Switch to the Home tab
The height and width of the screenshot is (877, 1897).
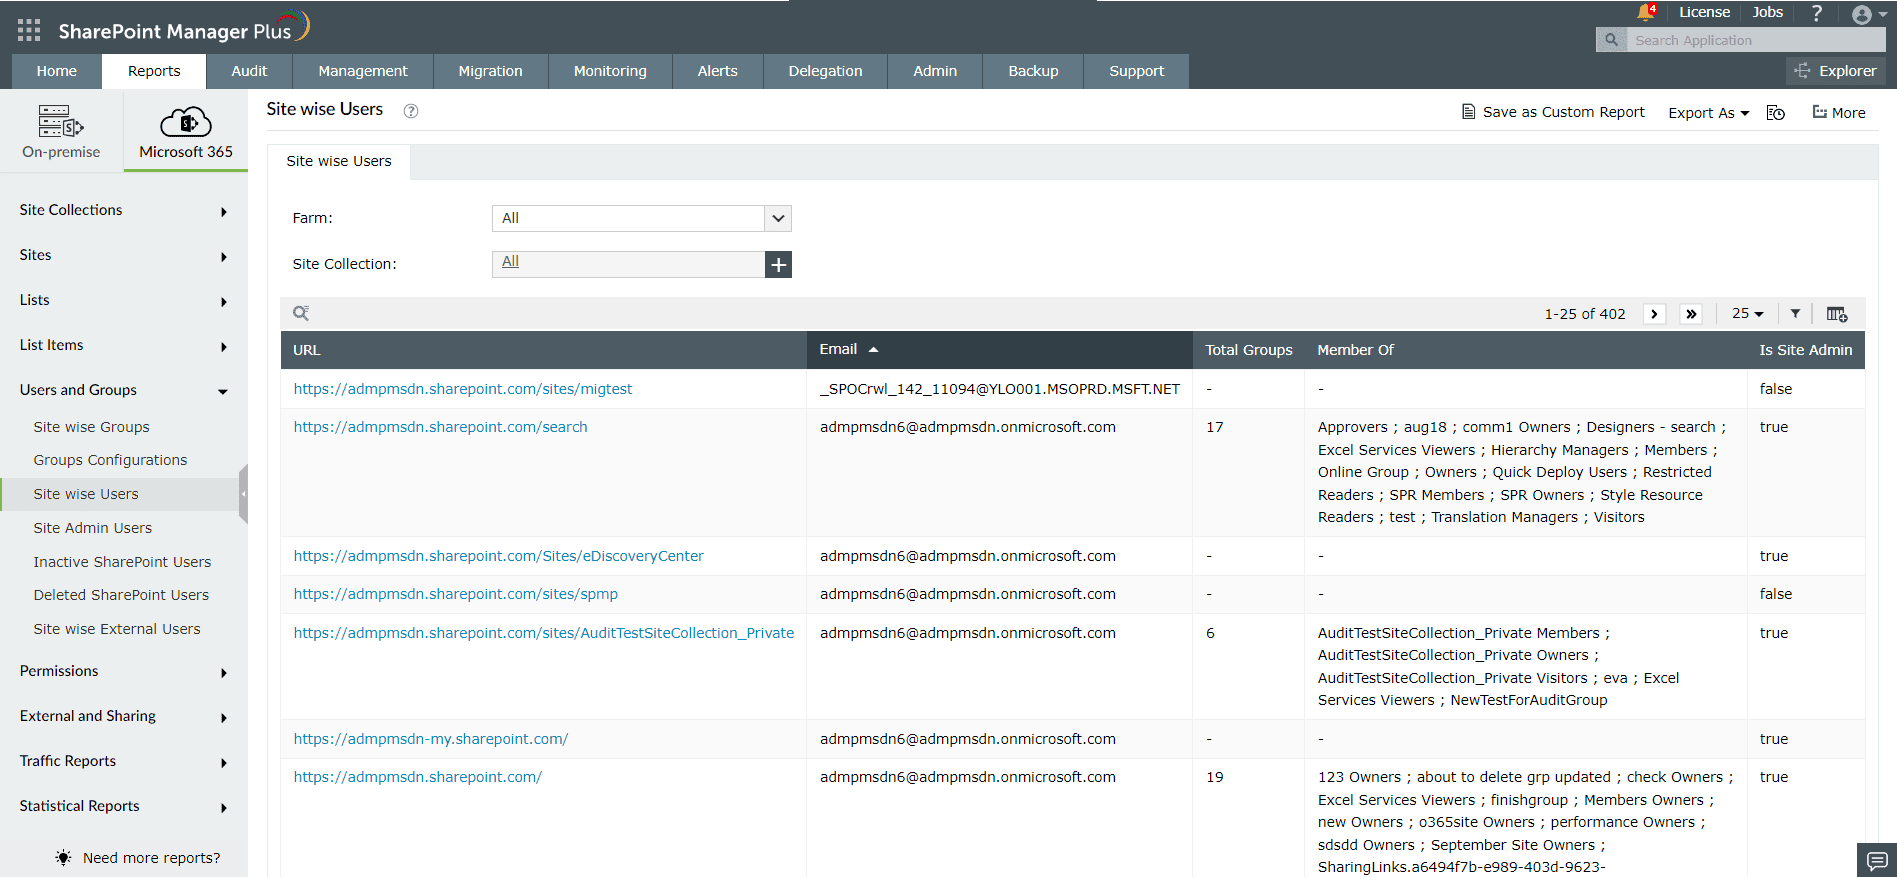57,71
